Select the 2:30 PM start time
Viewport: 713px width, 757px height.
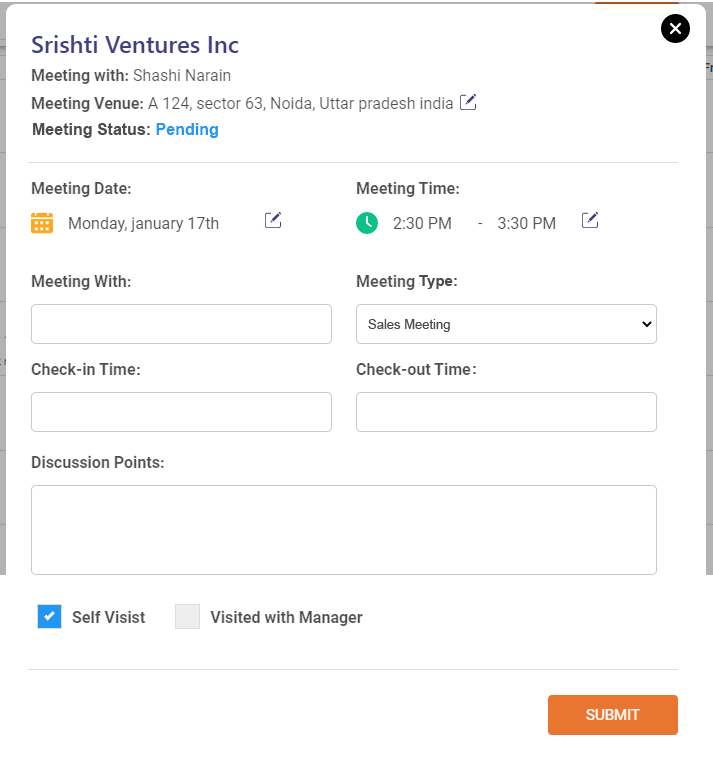[x=422, y=223]
